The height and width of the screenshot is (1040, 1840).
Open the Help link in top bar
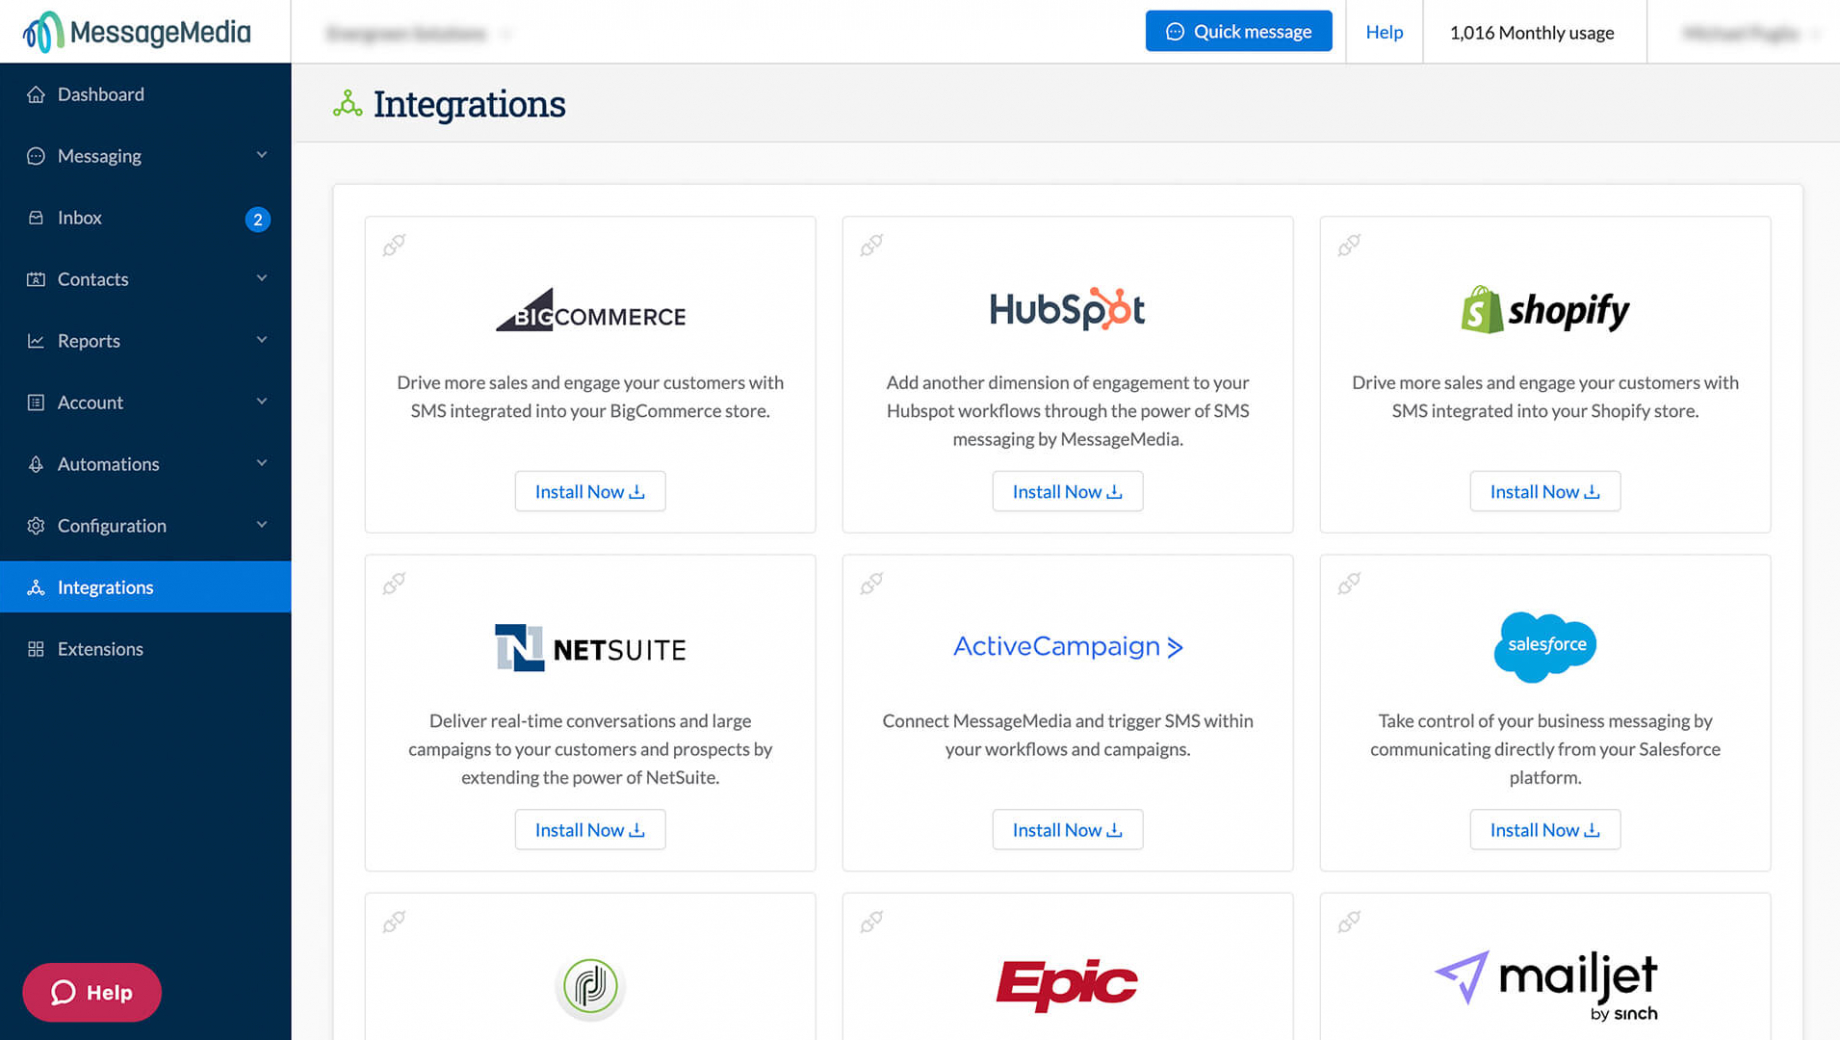click(x=1384, y=31)
